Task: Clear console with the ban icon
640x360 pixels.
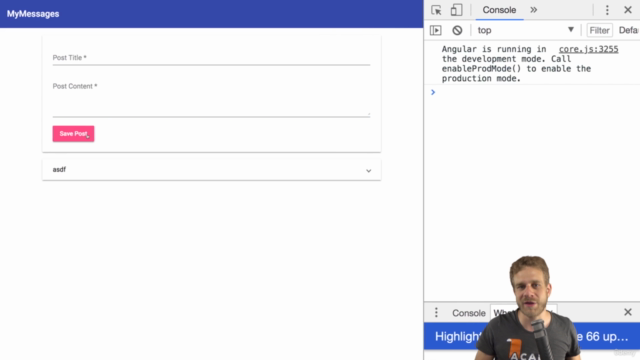Action: point(457,30)
